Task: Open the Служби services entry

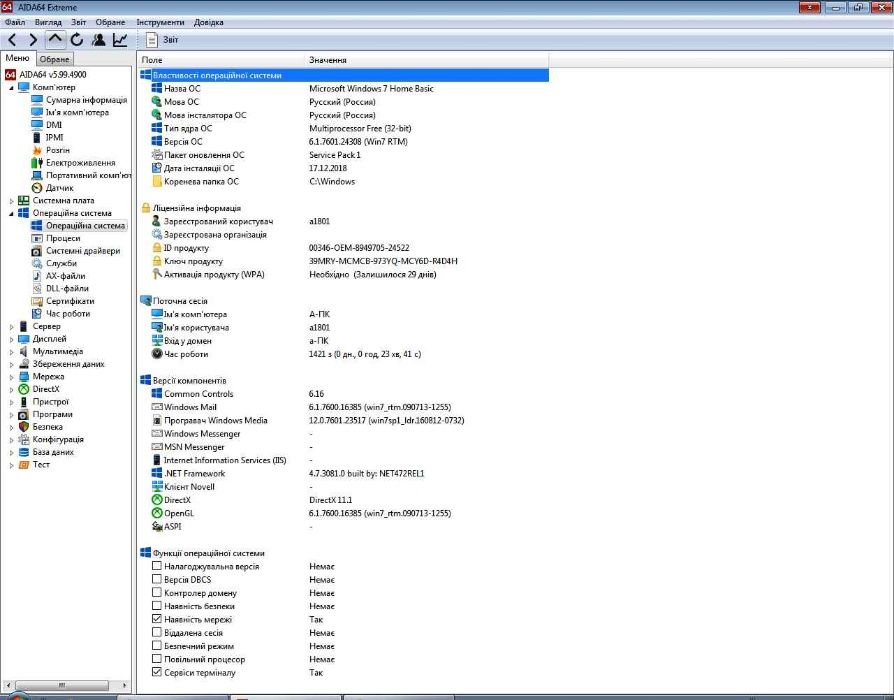Action: 61,263
